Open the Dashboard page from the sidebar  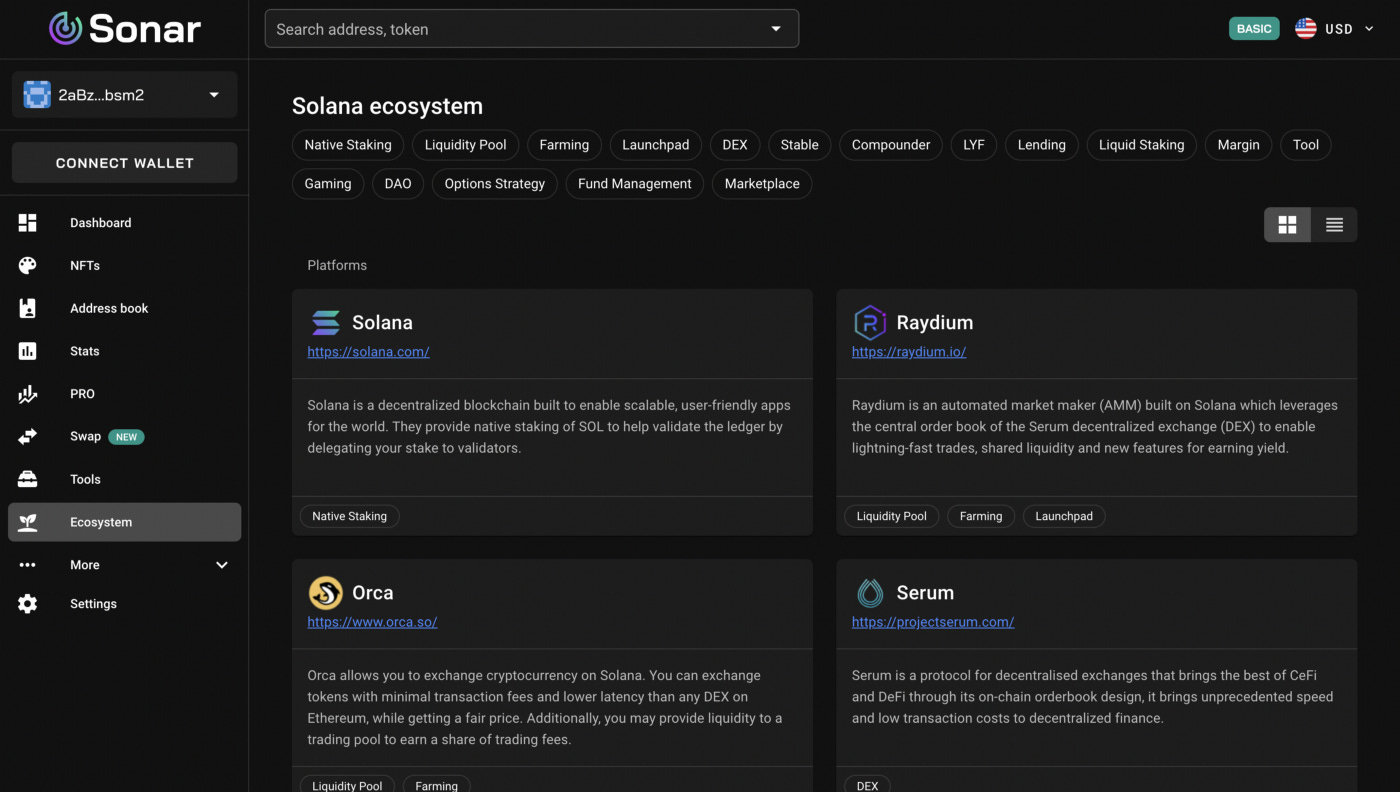(27, 222)
